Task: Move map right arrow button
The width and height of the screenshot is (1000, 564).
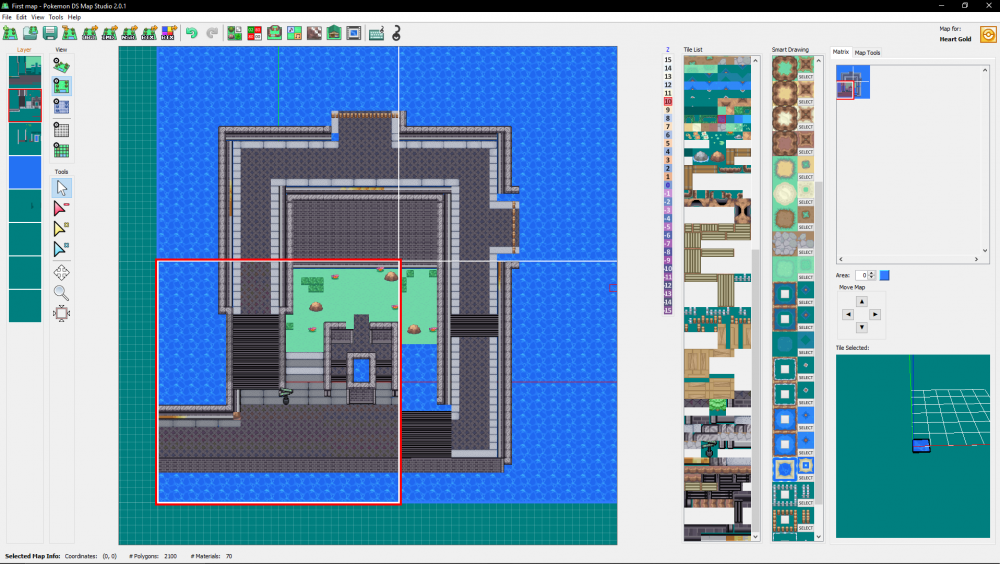Action: click(x=875, y=315)
